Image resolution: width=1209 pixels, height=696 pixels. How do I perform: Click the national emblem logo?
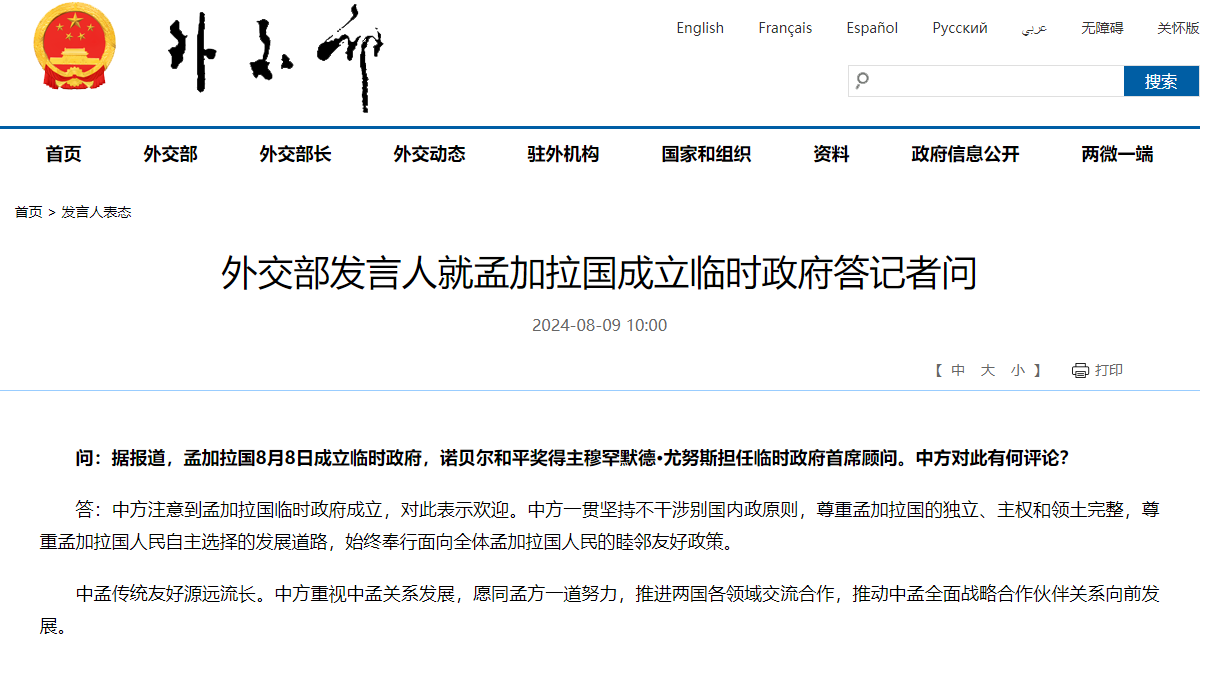tap(74, 46)
